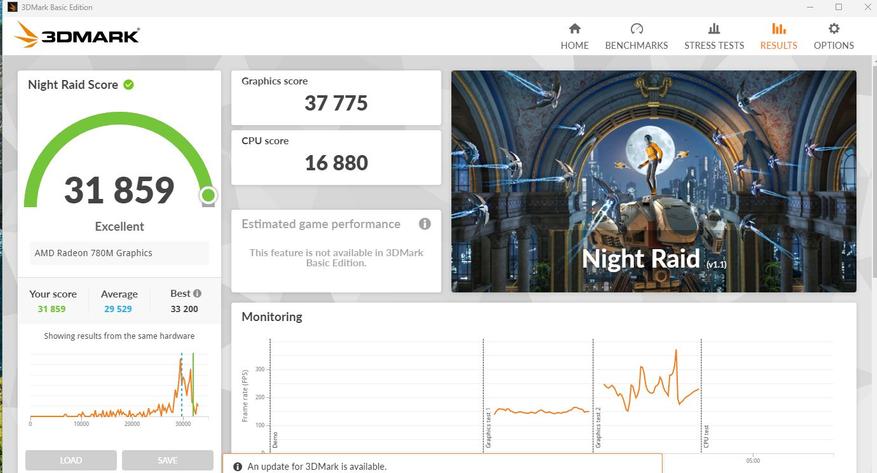
Task: Click the Demo marker in Monitoring chart
Action: [275, 440]
